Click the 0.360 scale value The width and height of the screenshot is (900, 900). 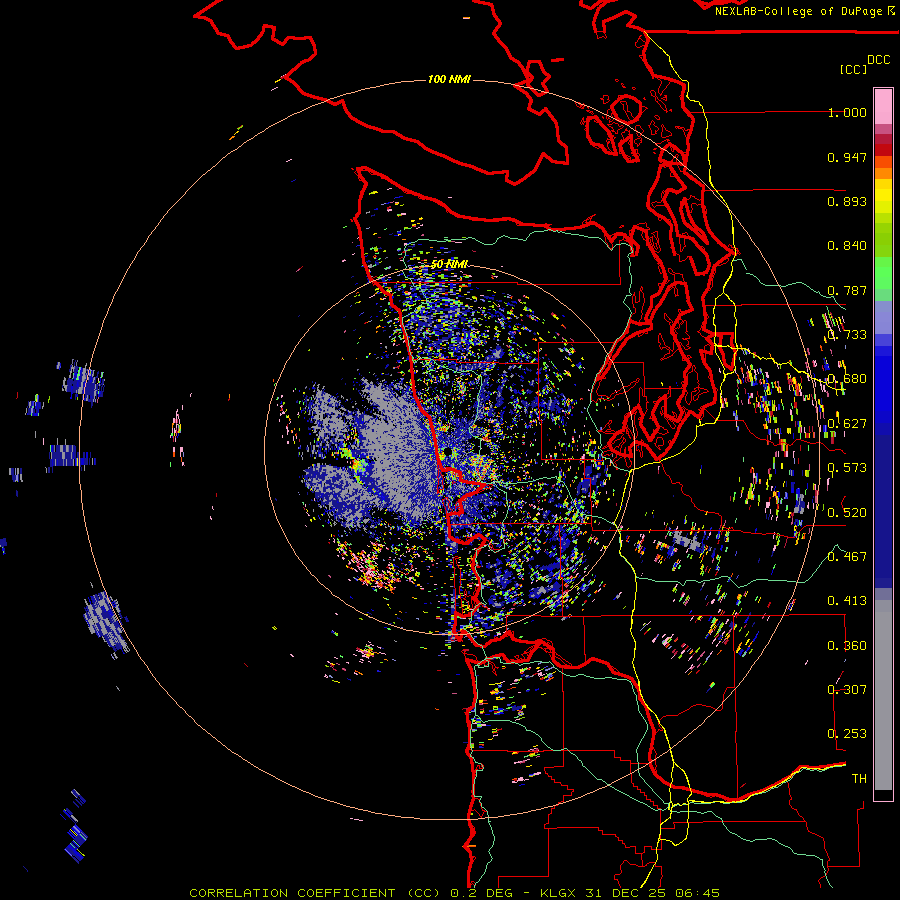(x=847, y=646)
